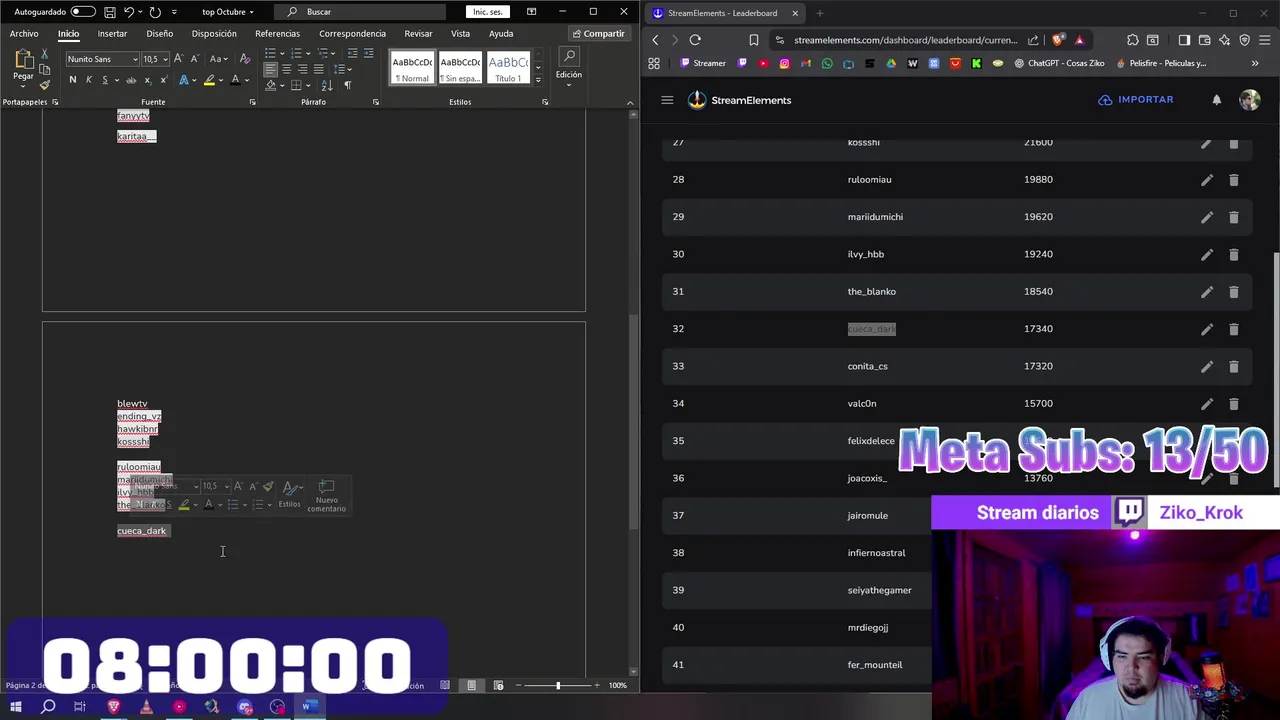Increase font size with the larger A
The width and height of the screenshot is (1280, 720).
tap(179, 59)
